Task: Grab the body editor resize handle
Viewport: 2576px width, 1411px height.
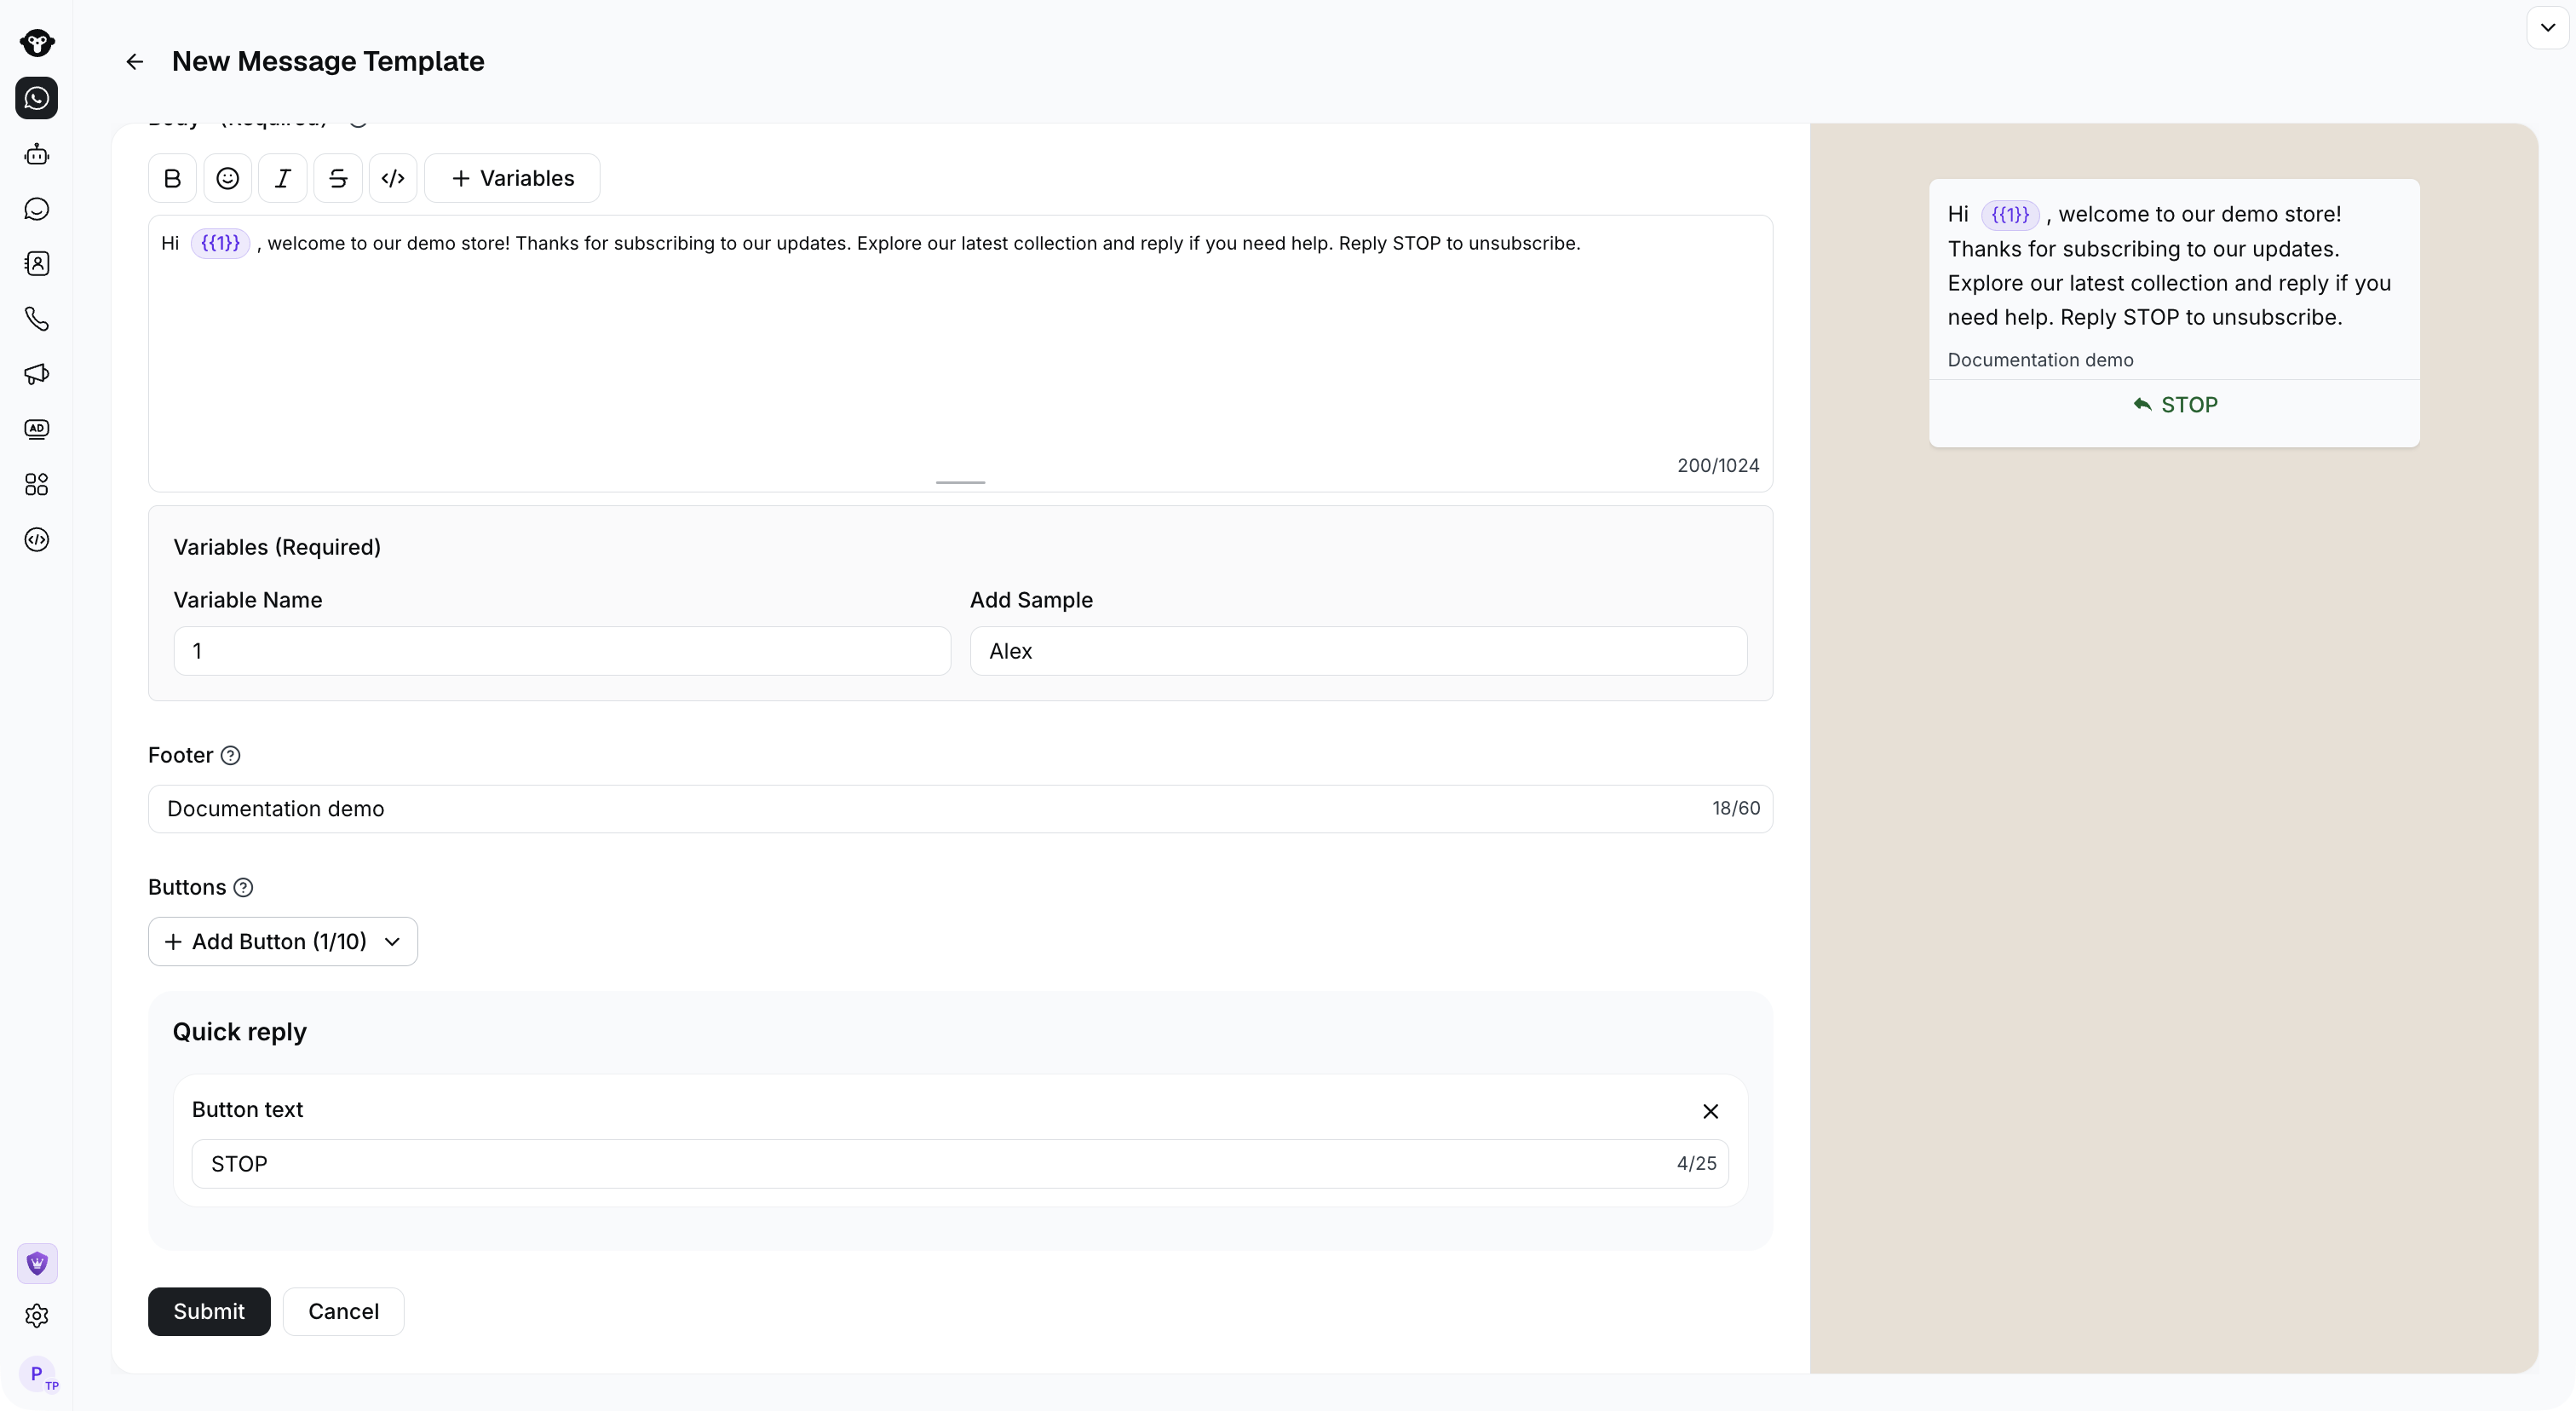Action: click(x=960, y=482)
